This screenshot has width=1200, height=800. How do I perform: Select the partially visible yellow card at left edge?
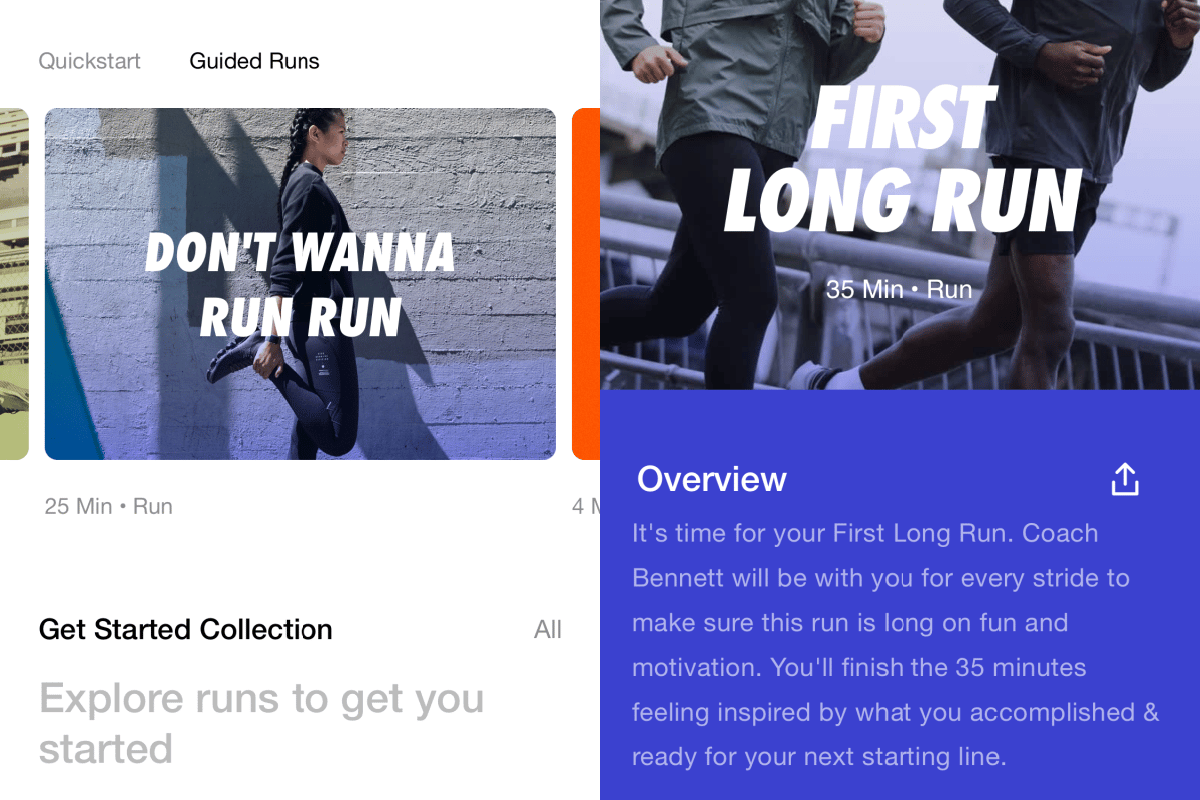(14, 284)
